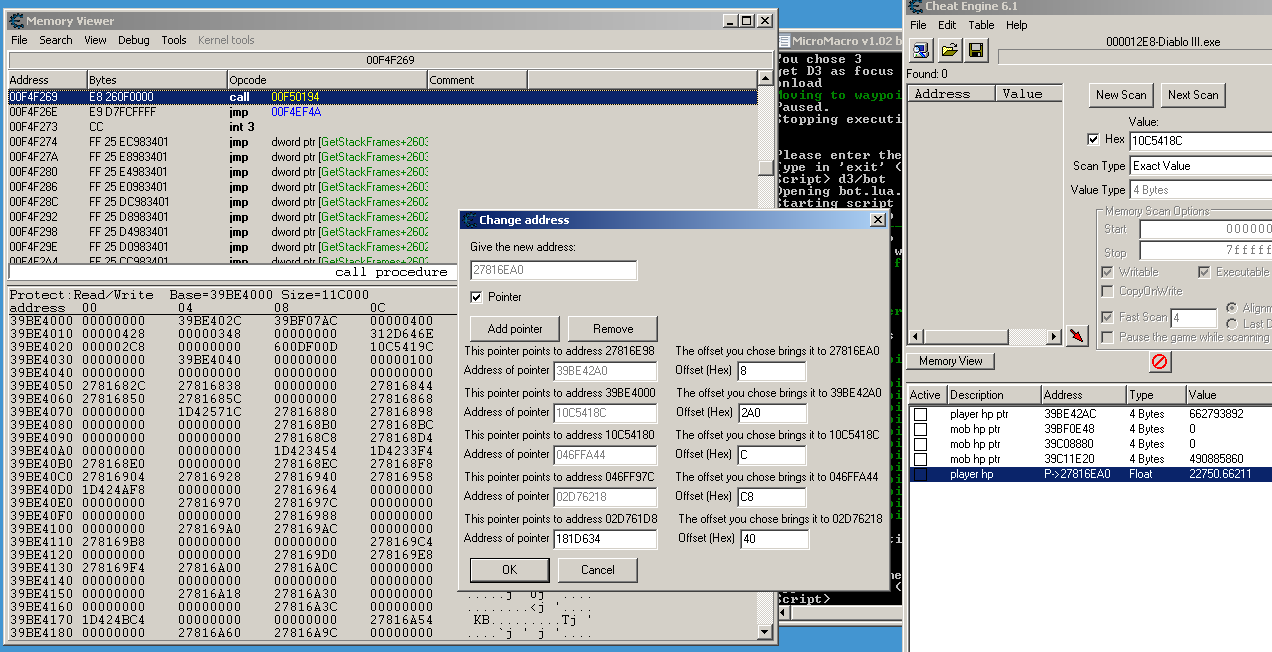
Task: Click the Cheat Engine title bar icon
Action: (914, 7)
